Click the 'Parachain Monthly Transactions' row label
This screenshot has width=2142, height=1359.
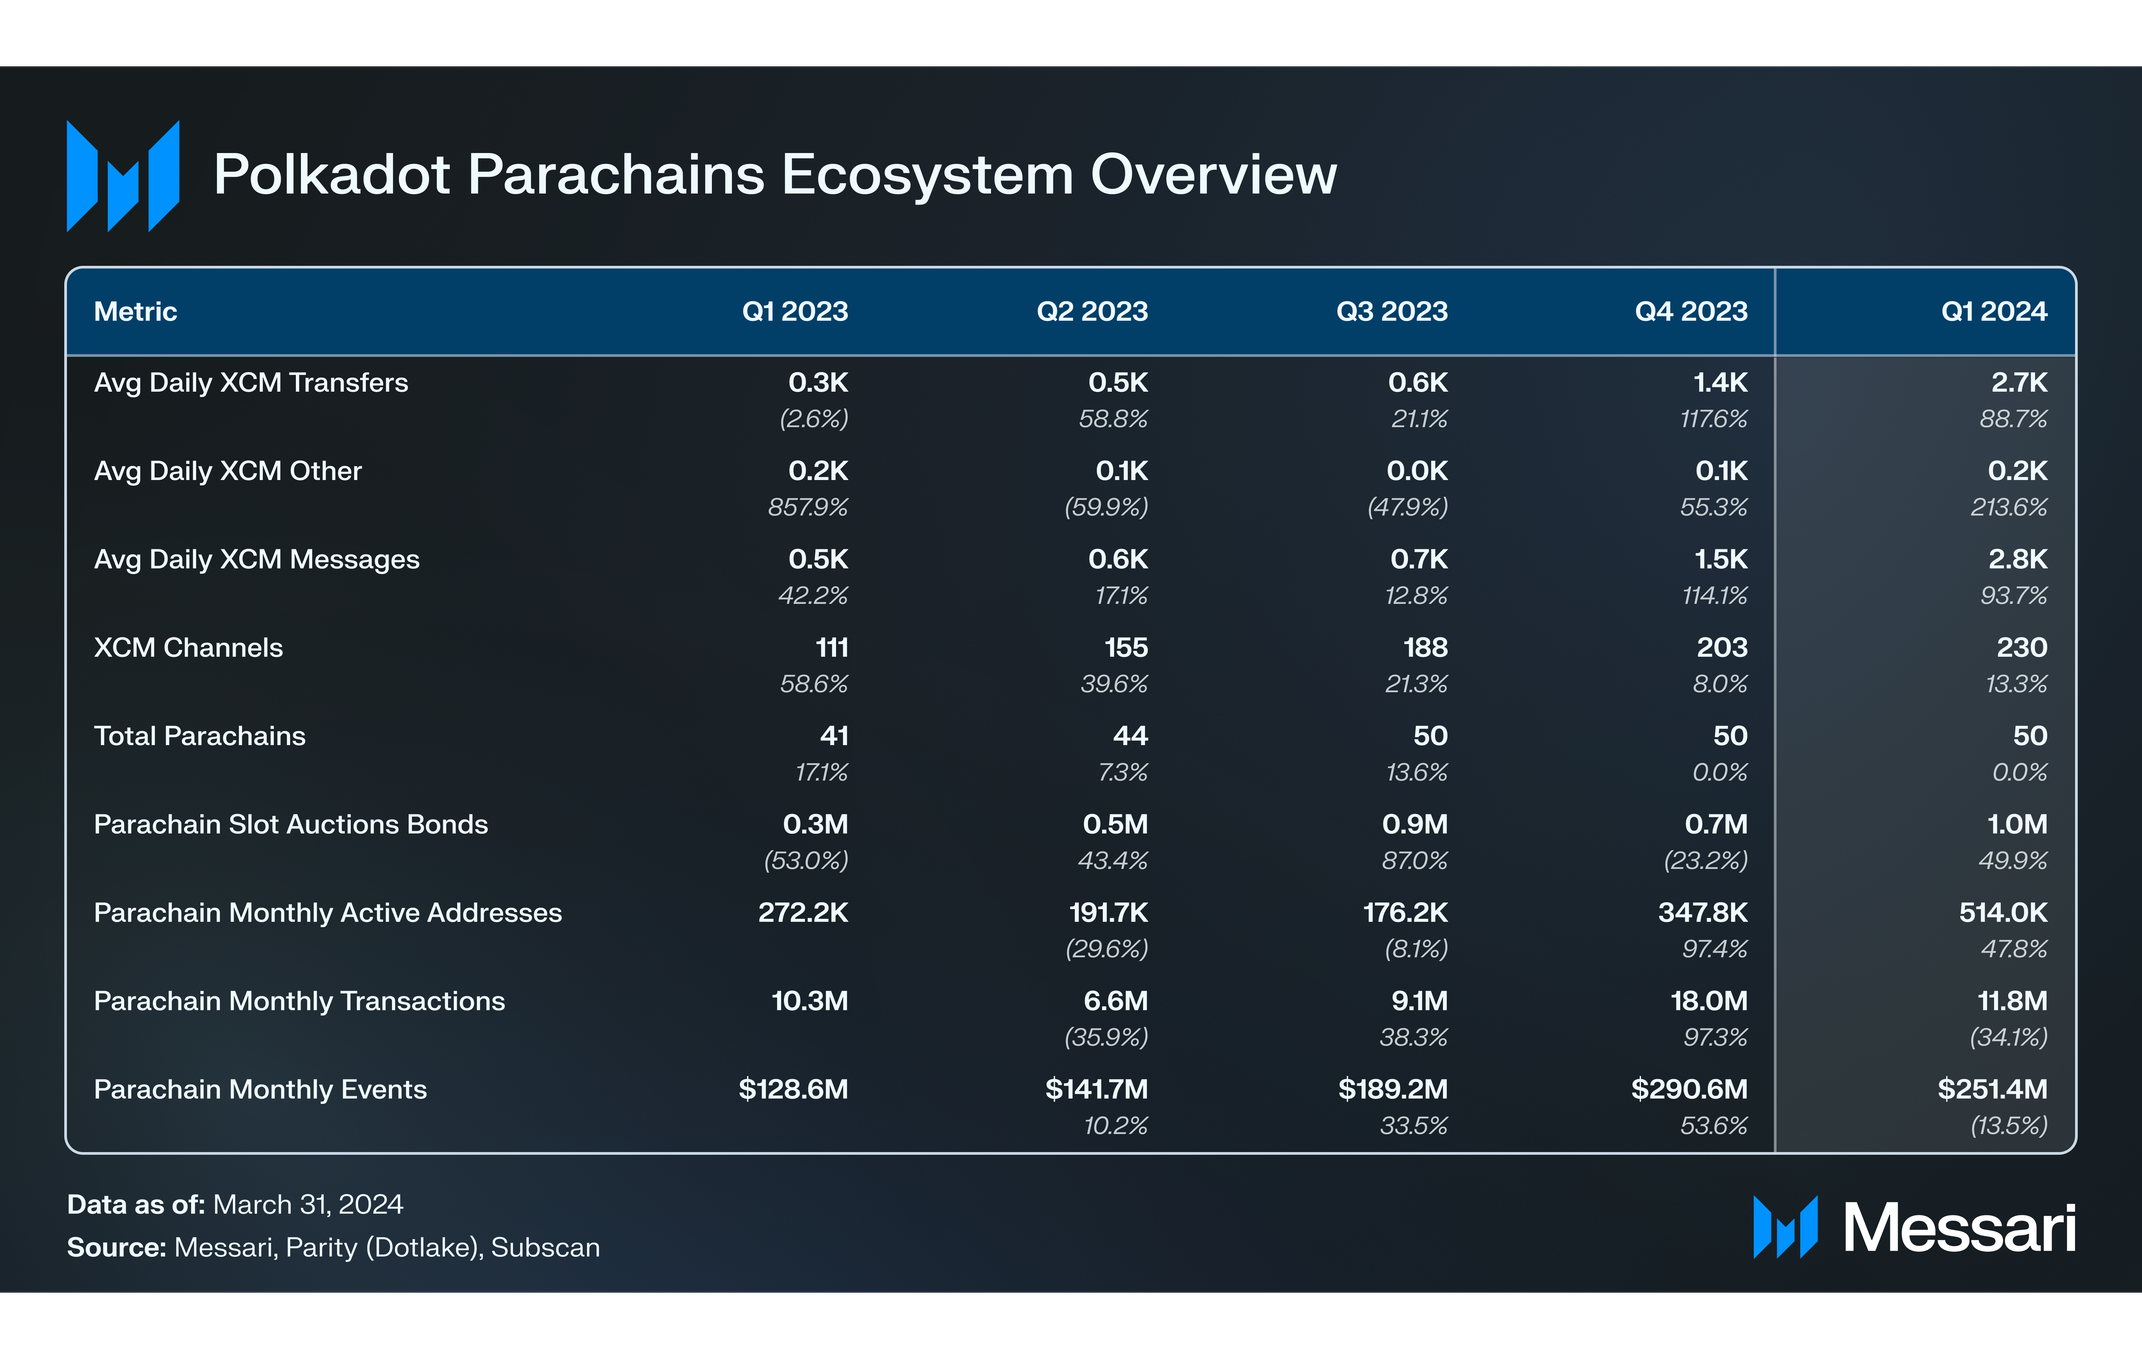tap(299, 1001)
